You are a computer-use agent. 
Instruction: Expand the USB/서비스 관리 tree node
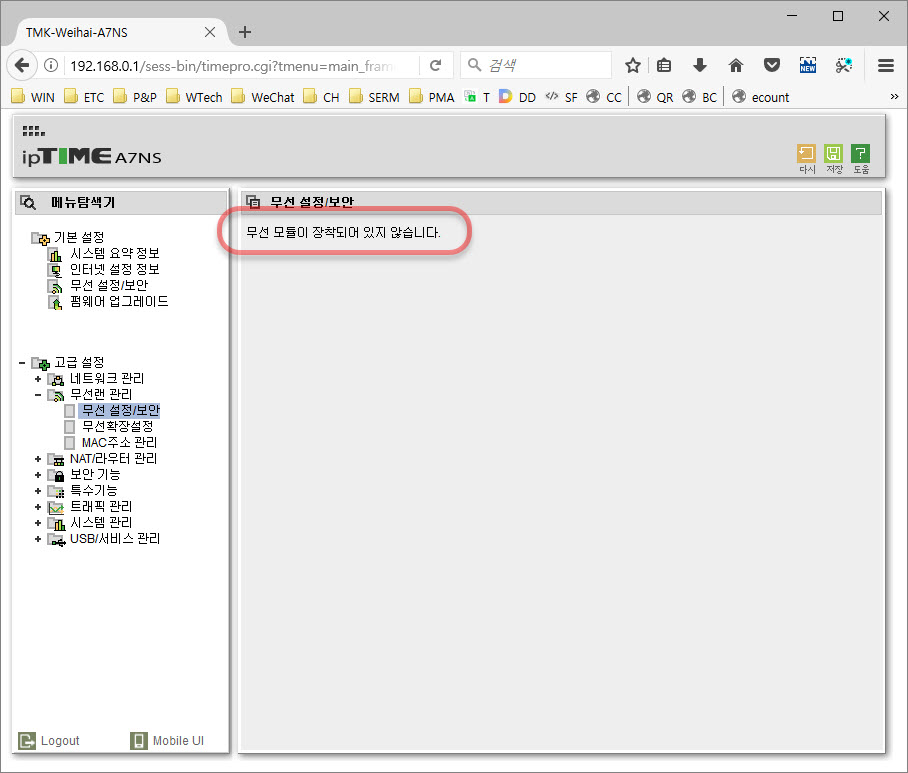click(38, 539)
